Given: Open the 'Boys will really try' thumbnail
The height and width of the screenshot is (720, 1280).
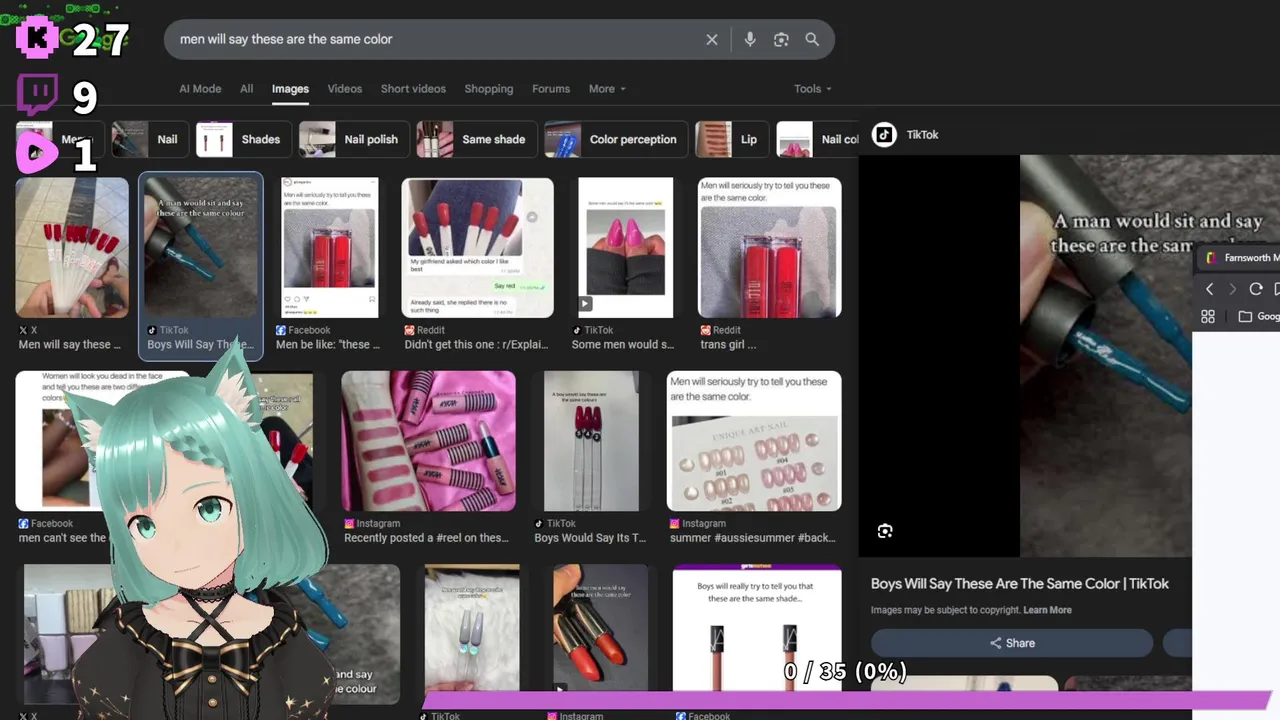Looking at the screenshot, I should point(757,630).
